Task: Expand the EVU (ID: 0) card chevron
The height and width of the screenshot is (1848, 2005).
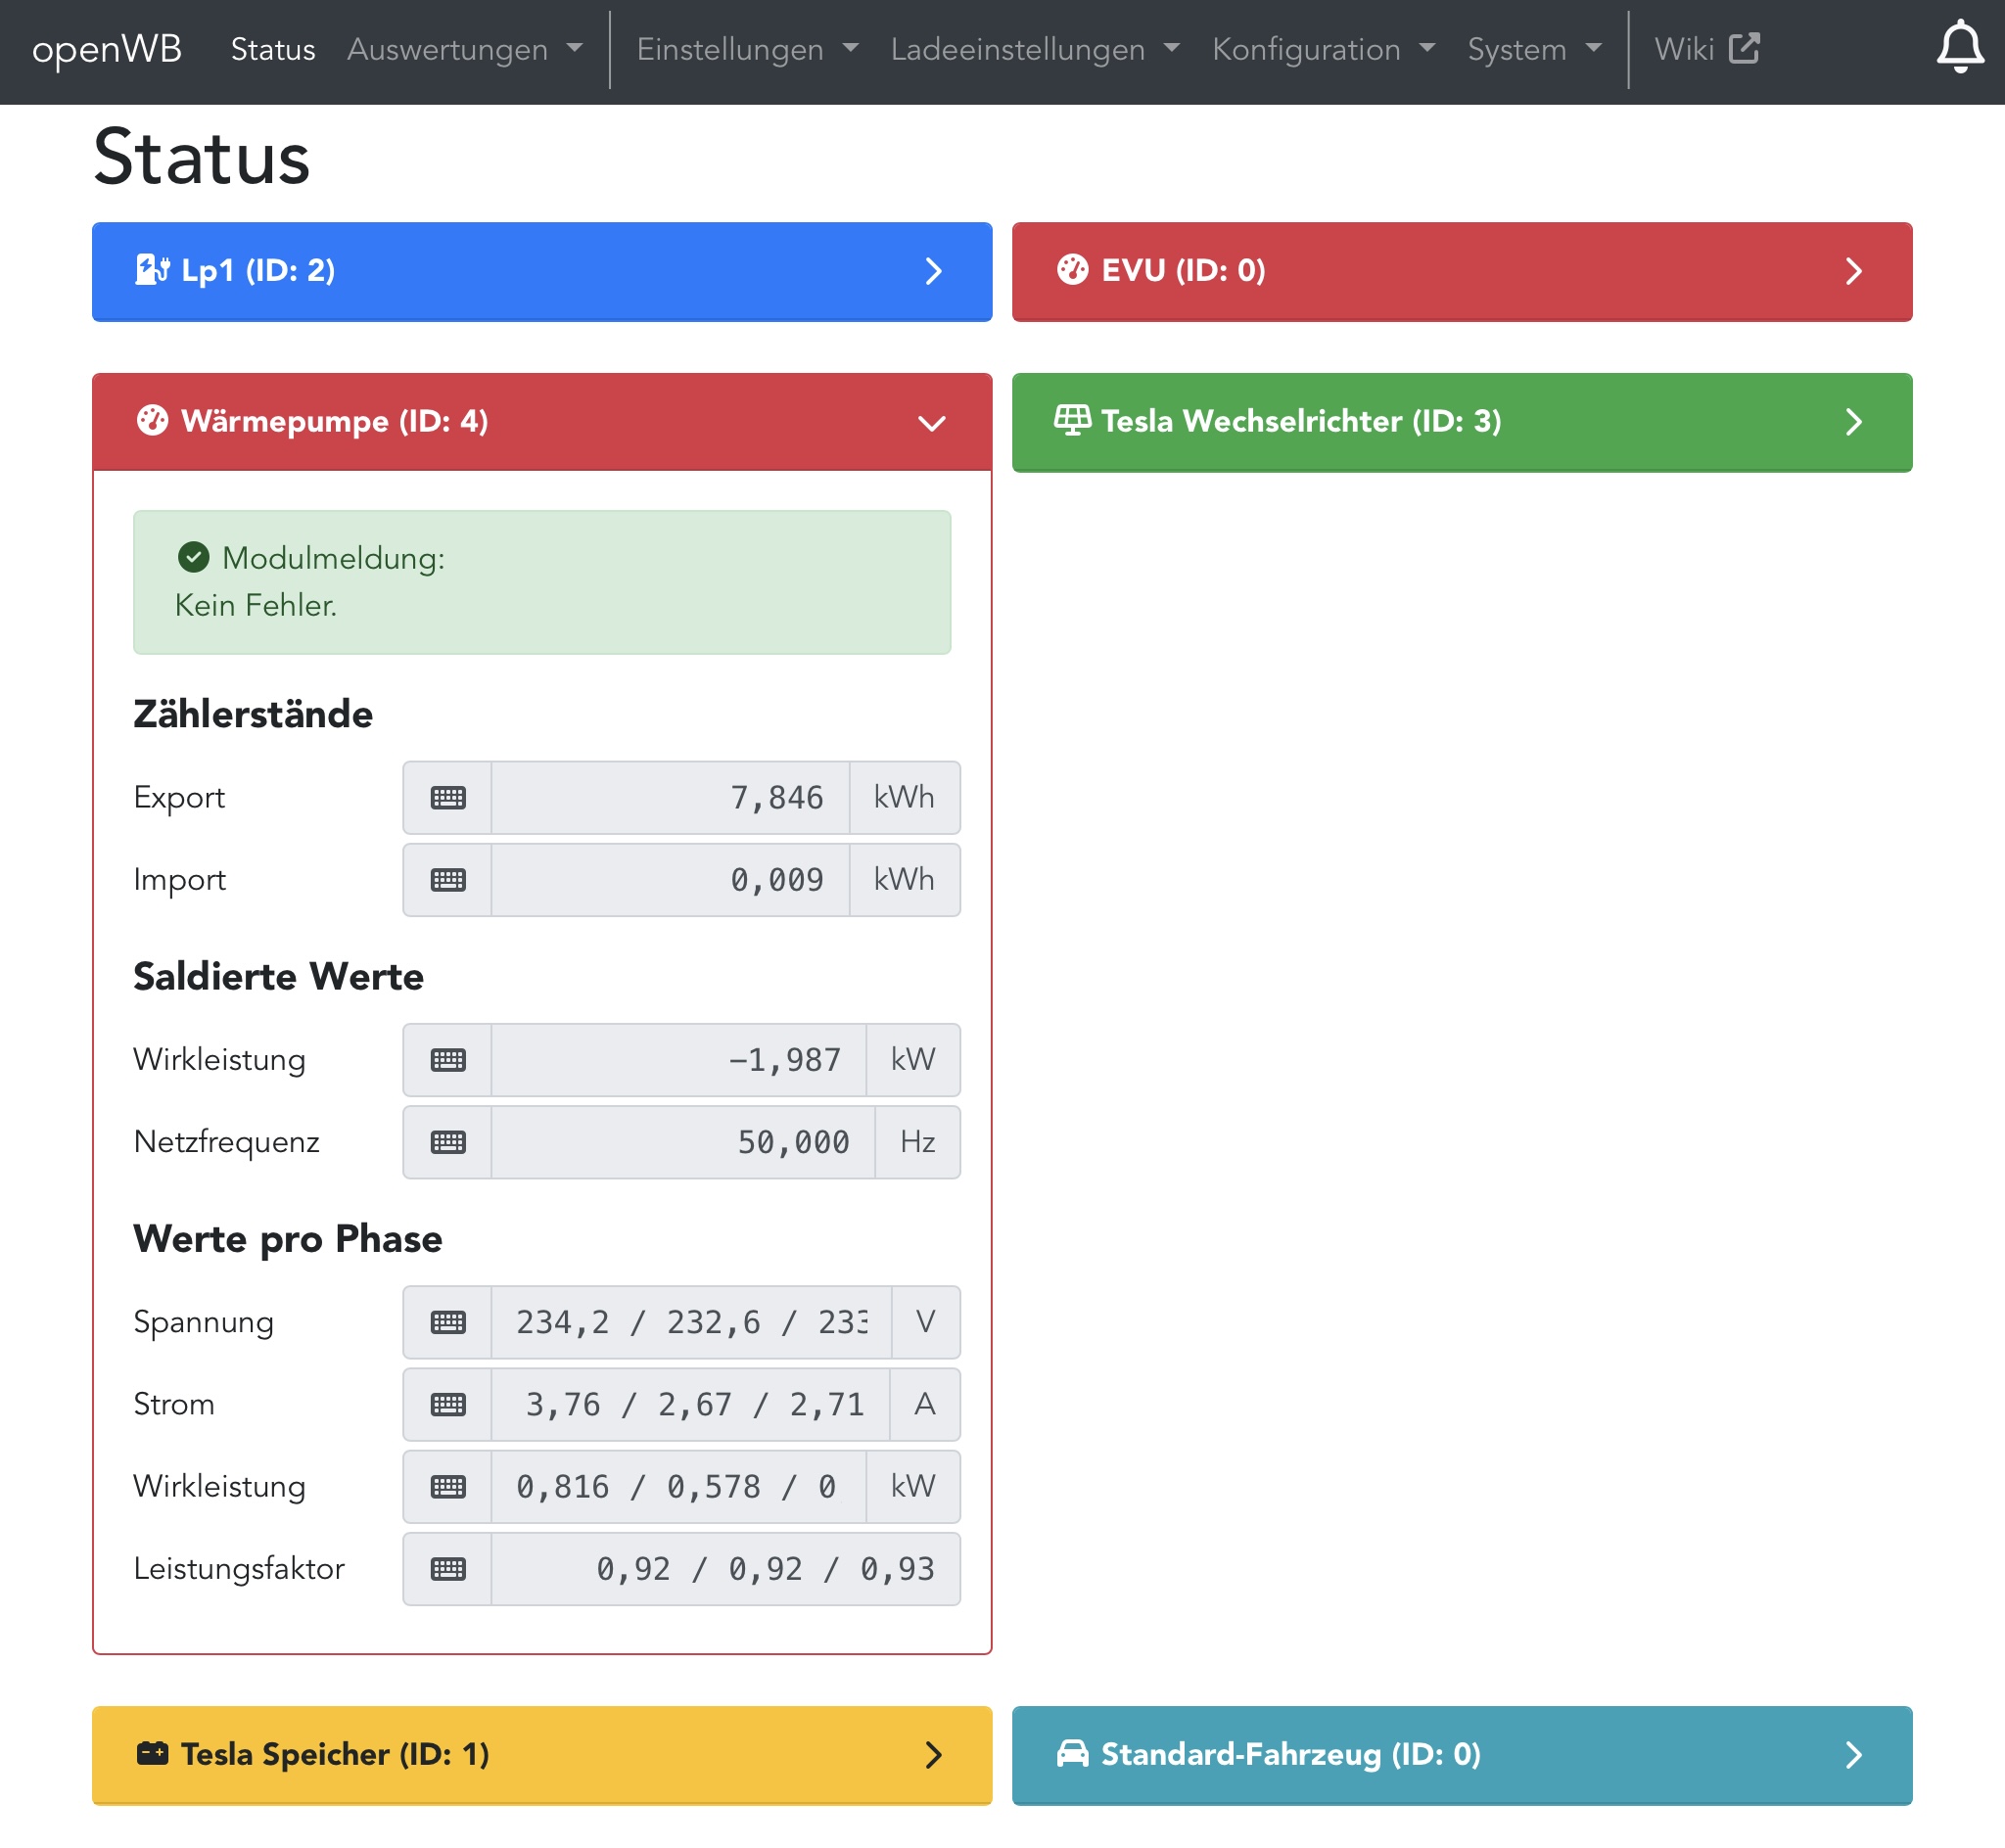Action: pyautogui.click(x=1852, y=271)
